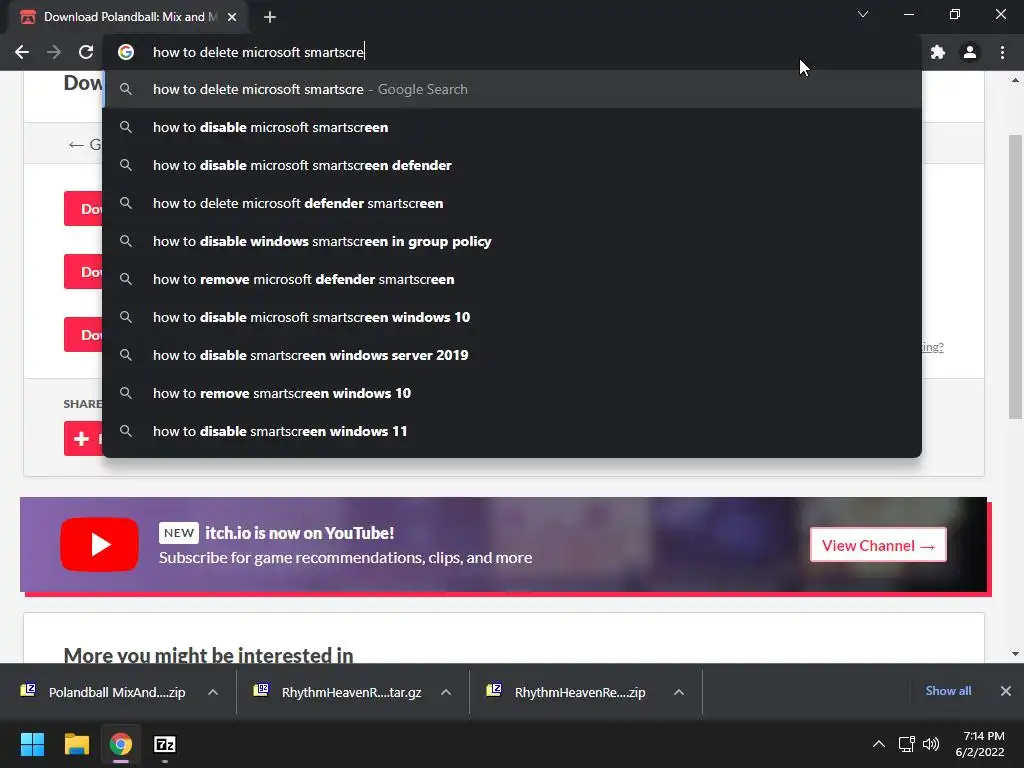This screenshot has width=1024, height=768.
Task: Click Show all downloads link
Action: coord(948,691)
